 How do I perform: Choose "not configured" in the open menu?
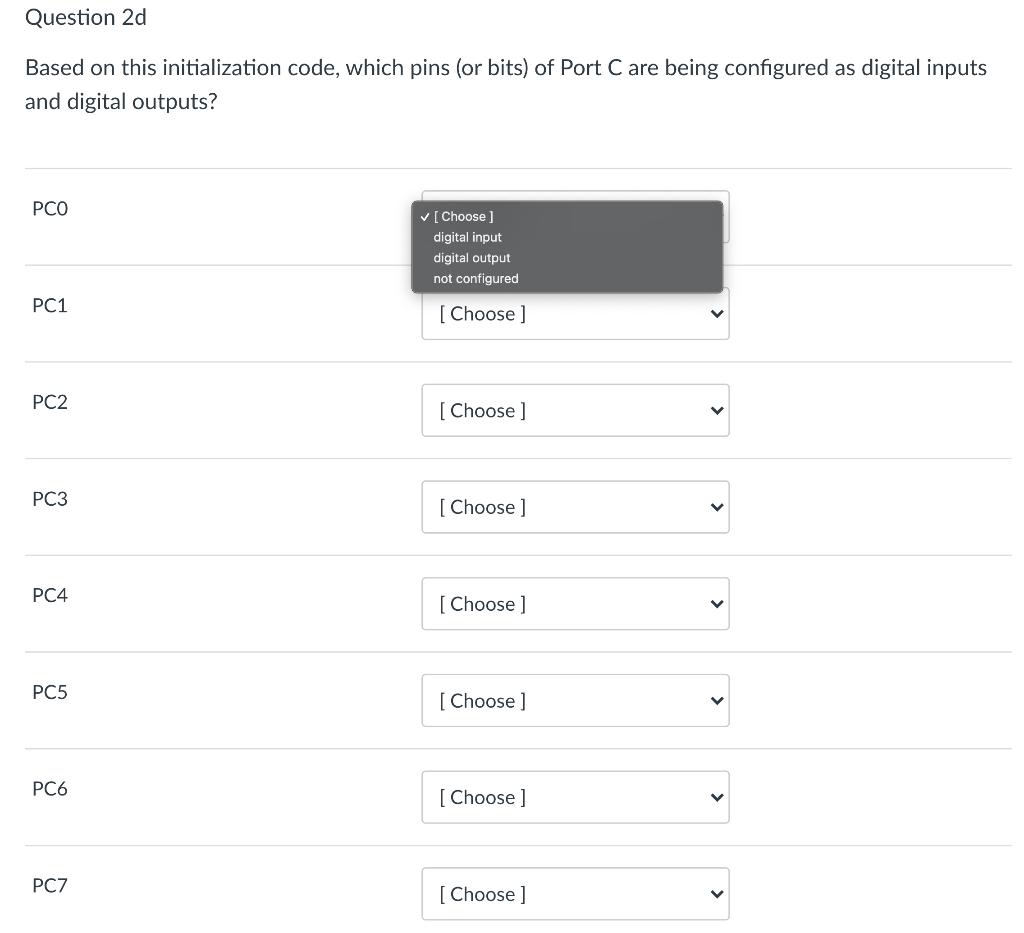(473, 278)
